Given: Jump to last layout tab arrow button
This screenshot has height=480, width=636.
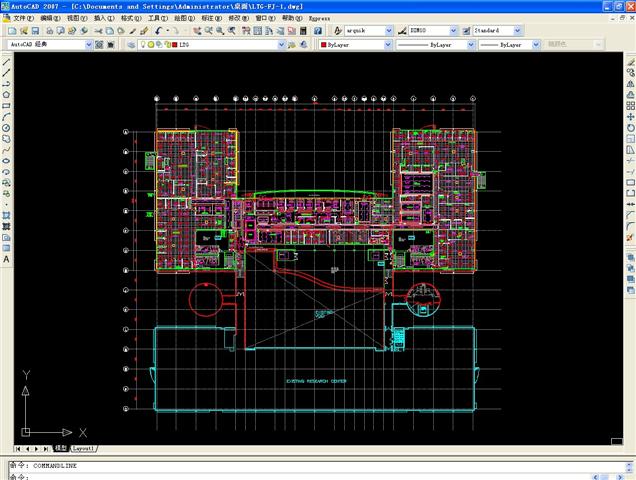Looking at the screenshot, I should click(46, 449).
